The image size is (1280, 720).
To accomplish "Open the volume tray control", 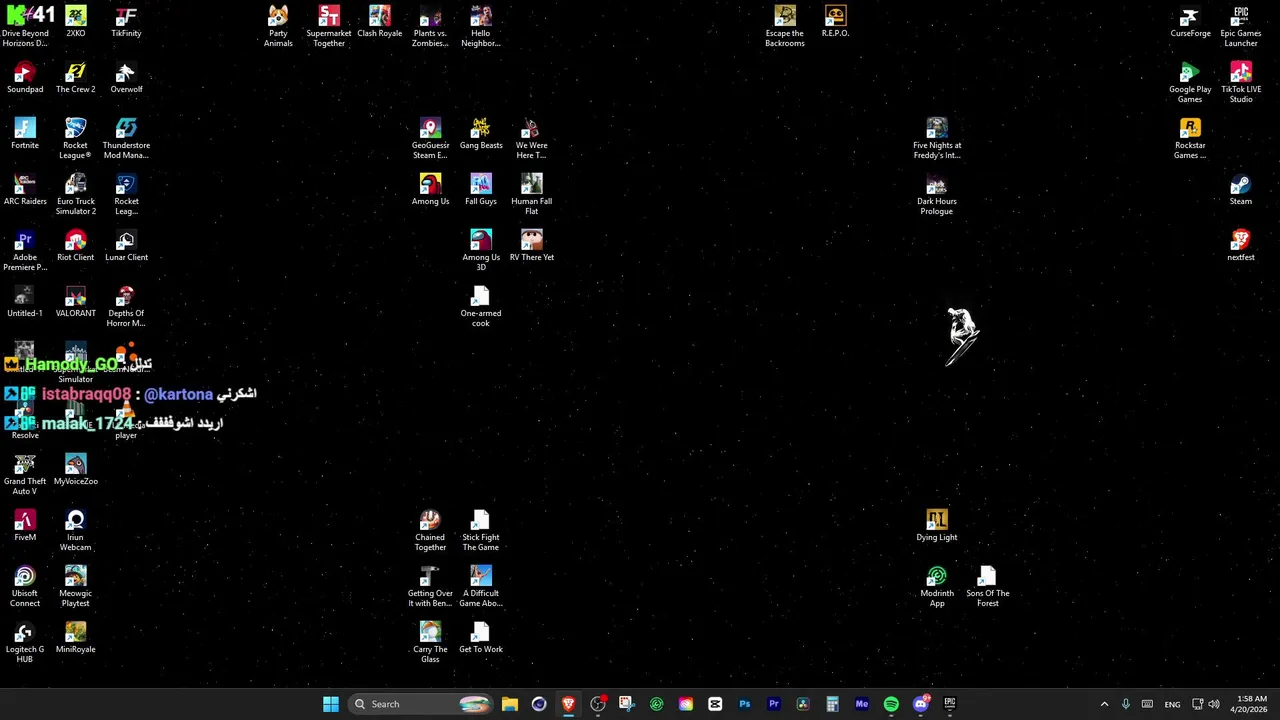I will pos(1214,704).
